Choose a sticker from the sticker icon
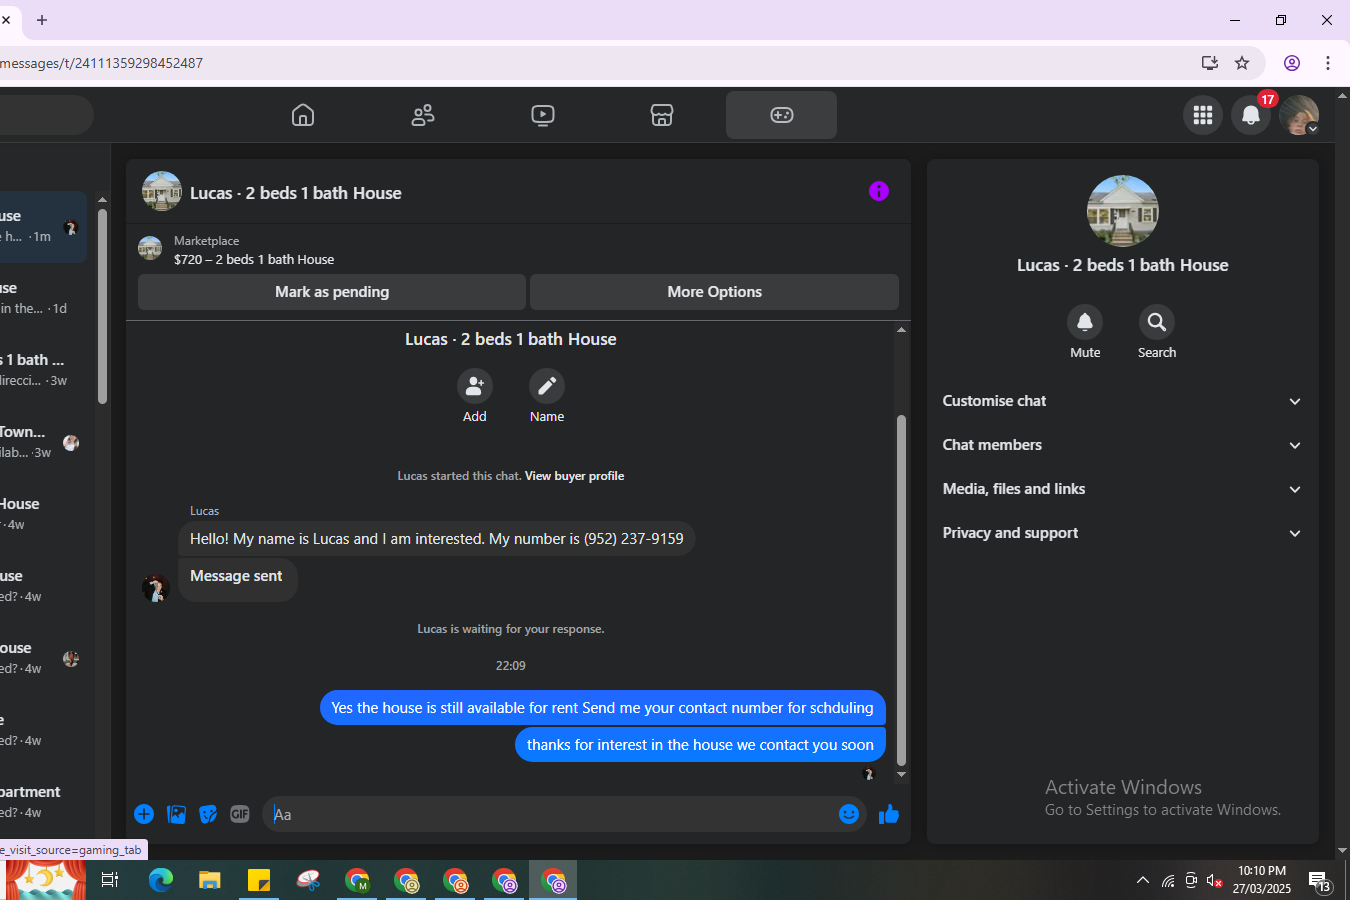1350x900 pixels. (208, 814)
